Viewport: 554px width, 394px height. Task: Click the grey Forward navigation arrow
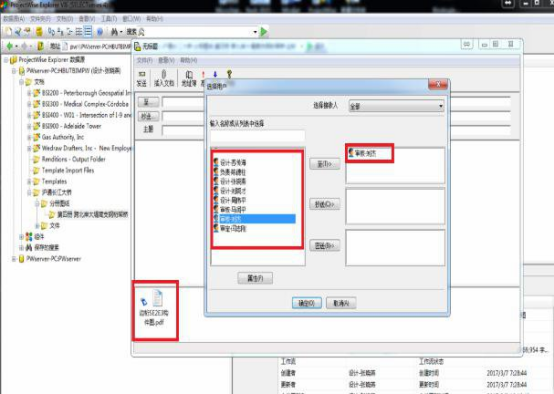pyautogui.click(x=24, y=46)
